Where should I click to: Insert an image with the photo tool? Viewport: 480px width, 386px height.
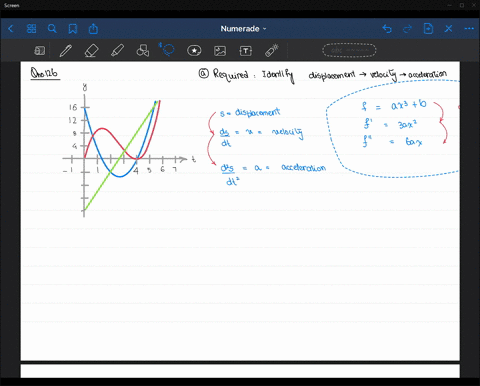(x=220, y=51)
